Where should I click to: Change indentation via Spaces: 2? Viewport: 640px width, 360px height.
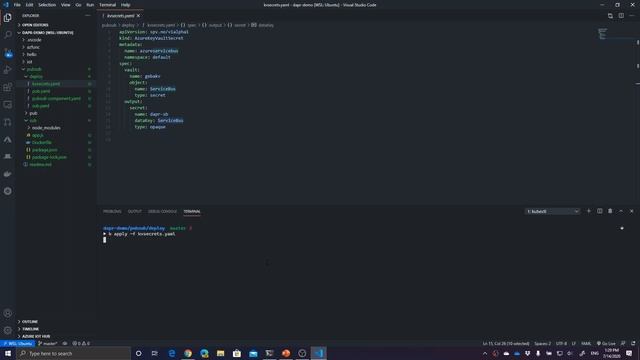[x=542, y=343]
